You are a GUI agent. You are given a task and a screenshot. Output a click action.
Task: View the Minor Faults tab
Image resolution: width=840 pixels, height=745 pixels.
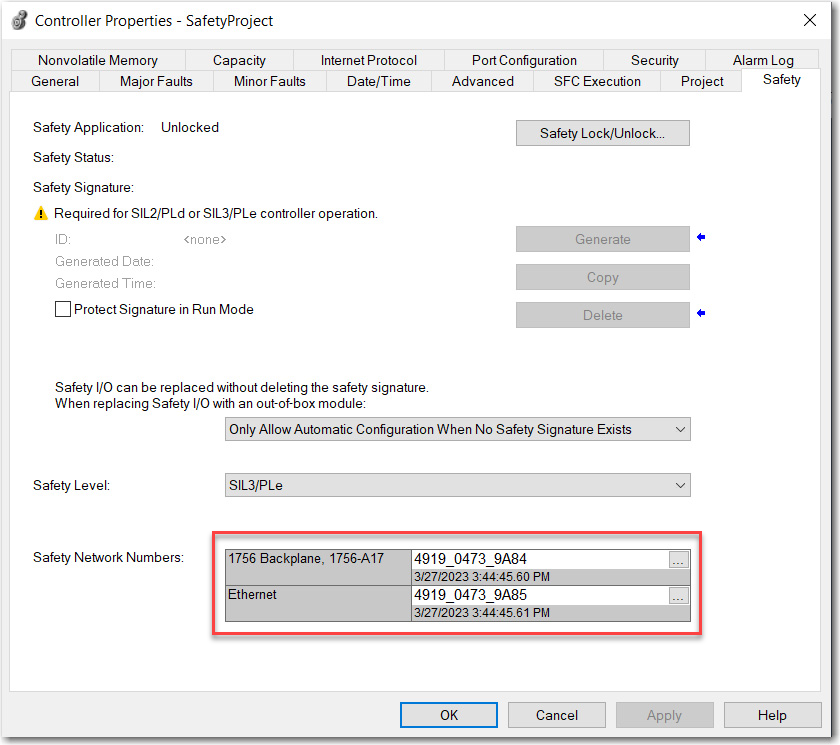point(269,81)
